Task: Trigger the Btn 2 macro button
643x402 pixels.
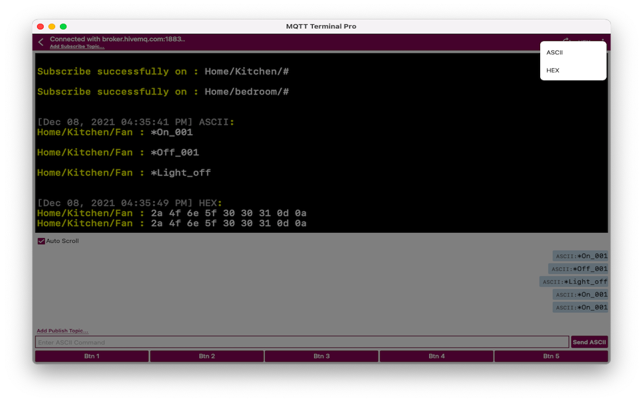Action: click(x=207, y=356)
